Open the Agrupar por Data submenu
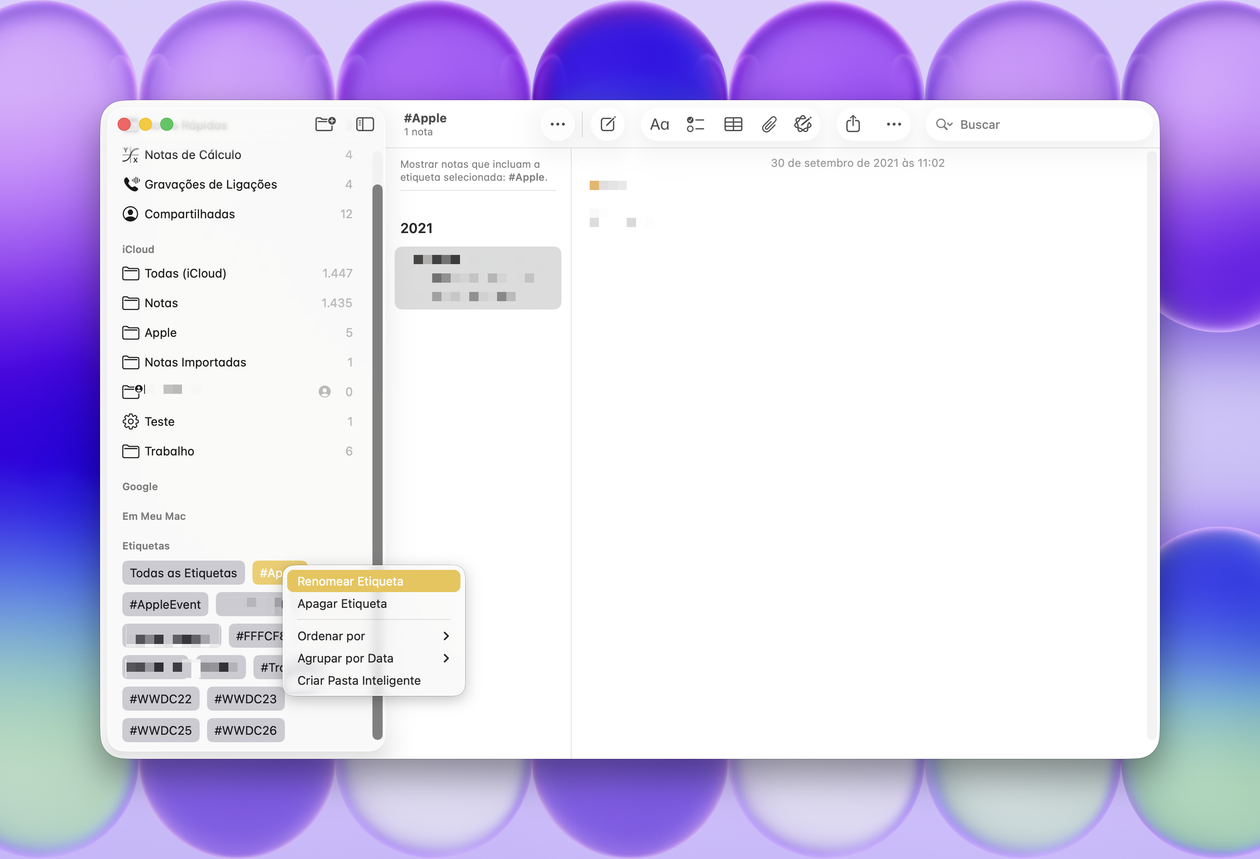The height and width of the screenshot is (859, 1260). click(374, 658)
